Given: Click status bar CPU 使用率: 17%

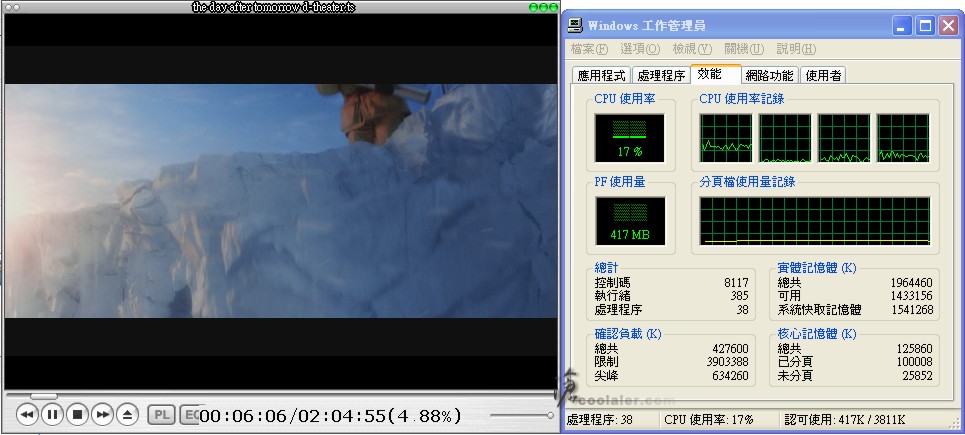Looking at the screenshot, I should pos(708,420).
